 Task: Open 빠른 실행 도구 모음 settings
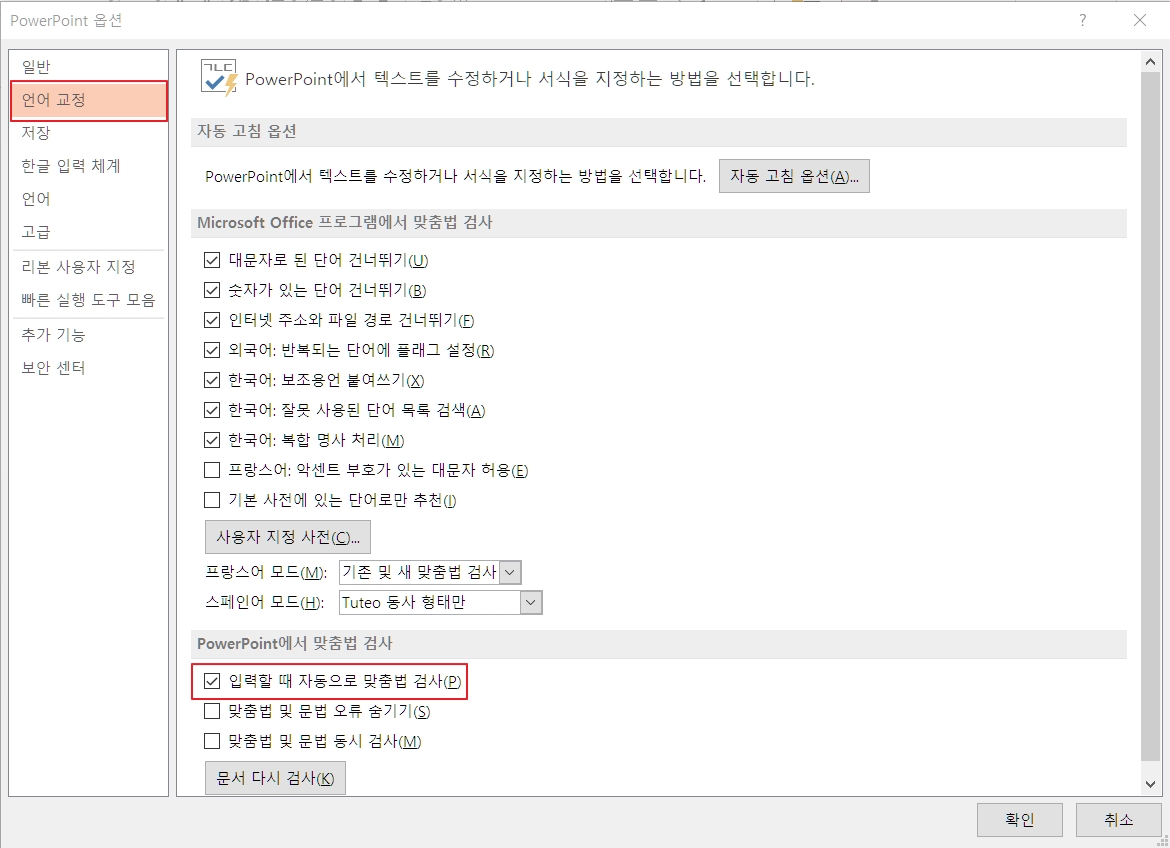pyautogui.click(x=88, y=300)
